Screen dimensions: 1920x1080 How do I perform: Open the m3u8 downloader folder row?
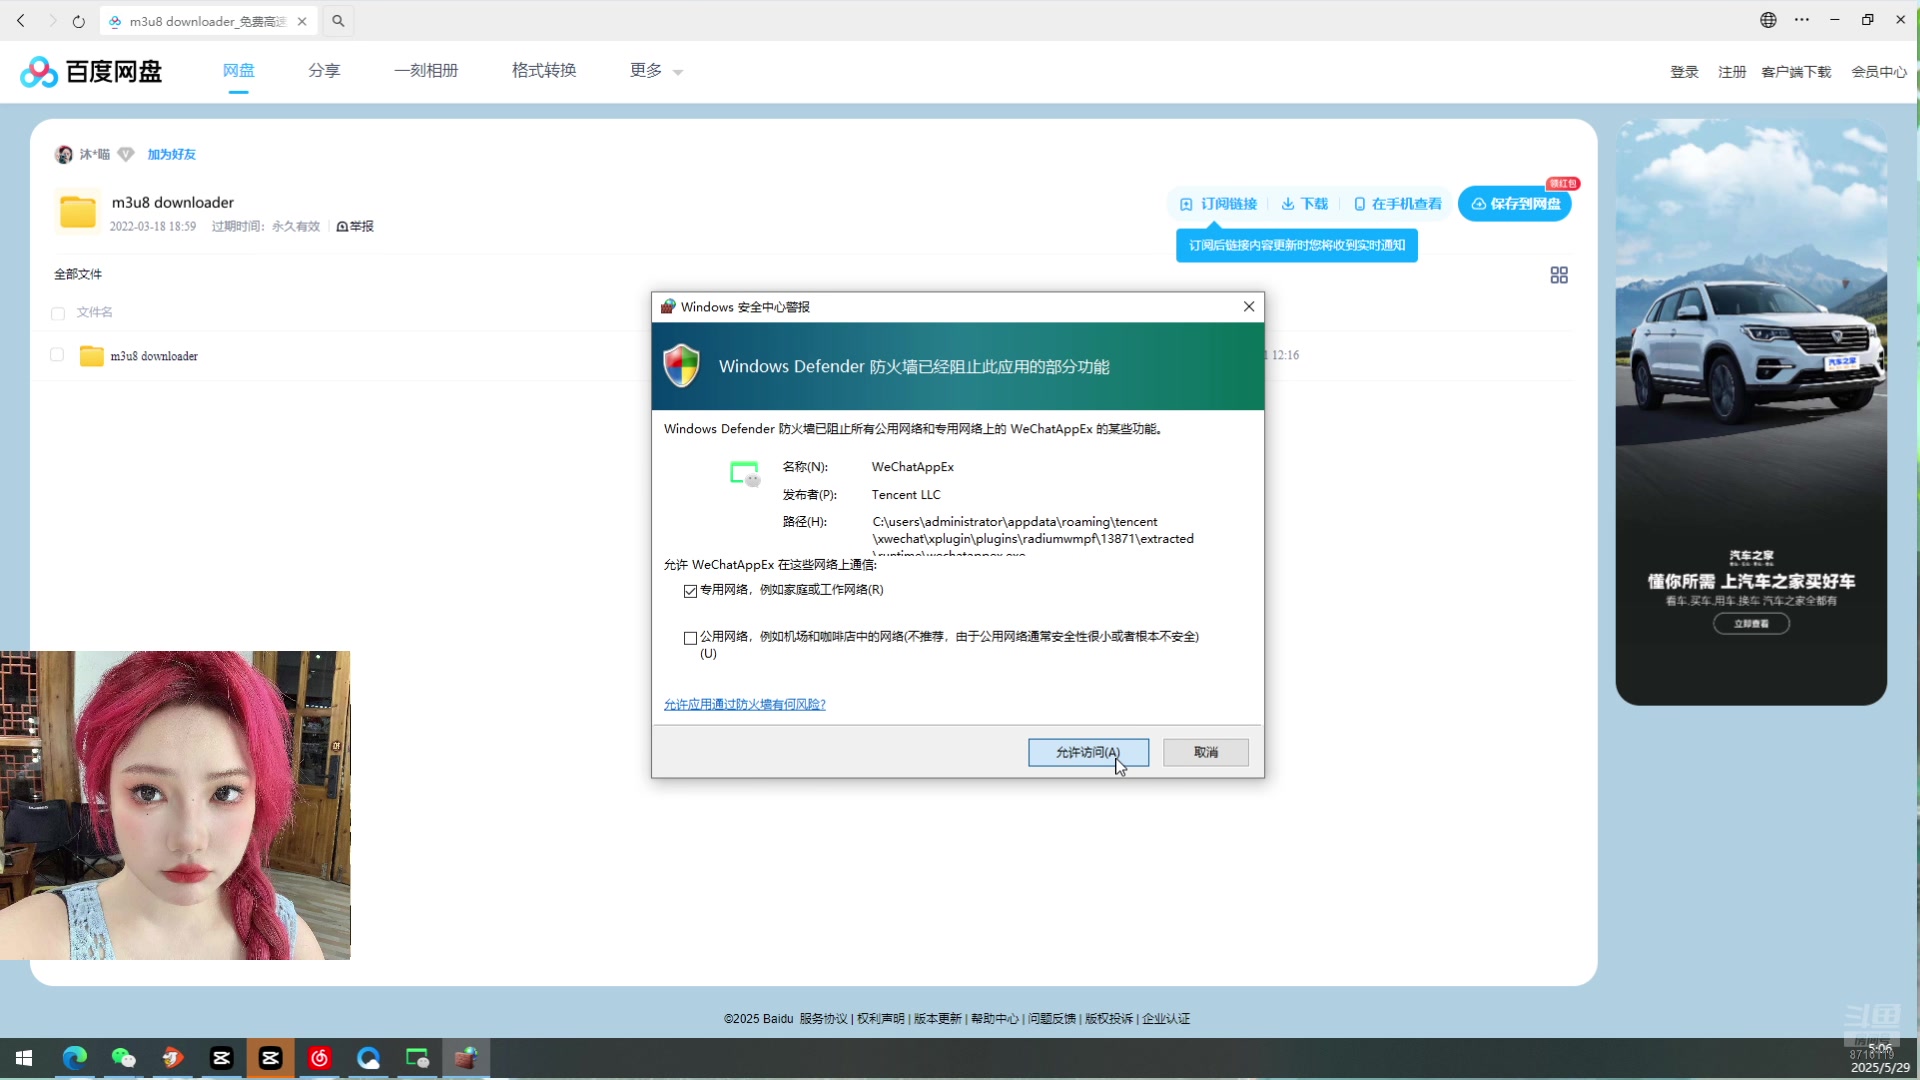click(x=154, y=356)
